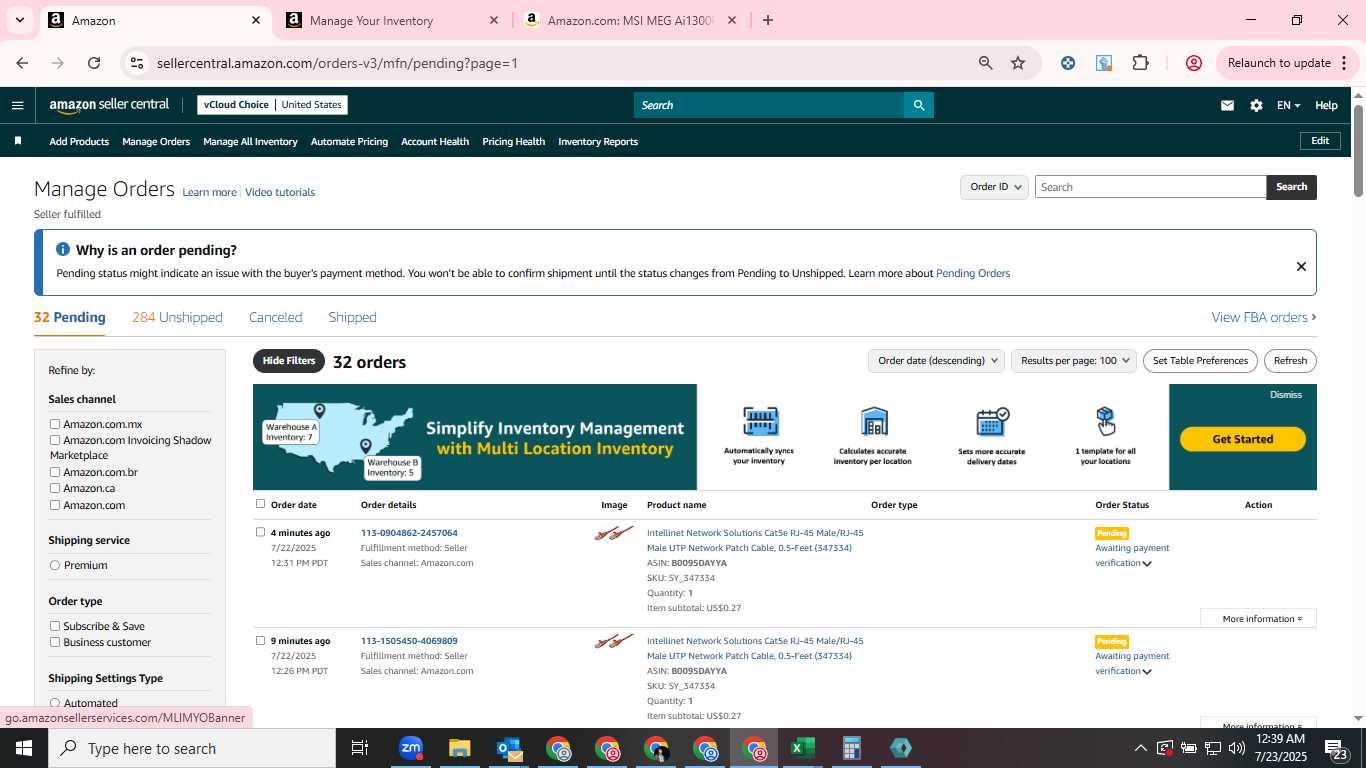Check the Business customer order type
1366x768 pixels.
click(55, 642)
